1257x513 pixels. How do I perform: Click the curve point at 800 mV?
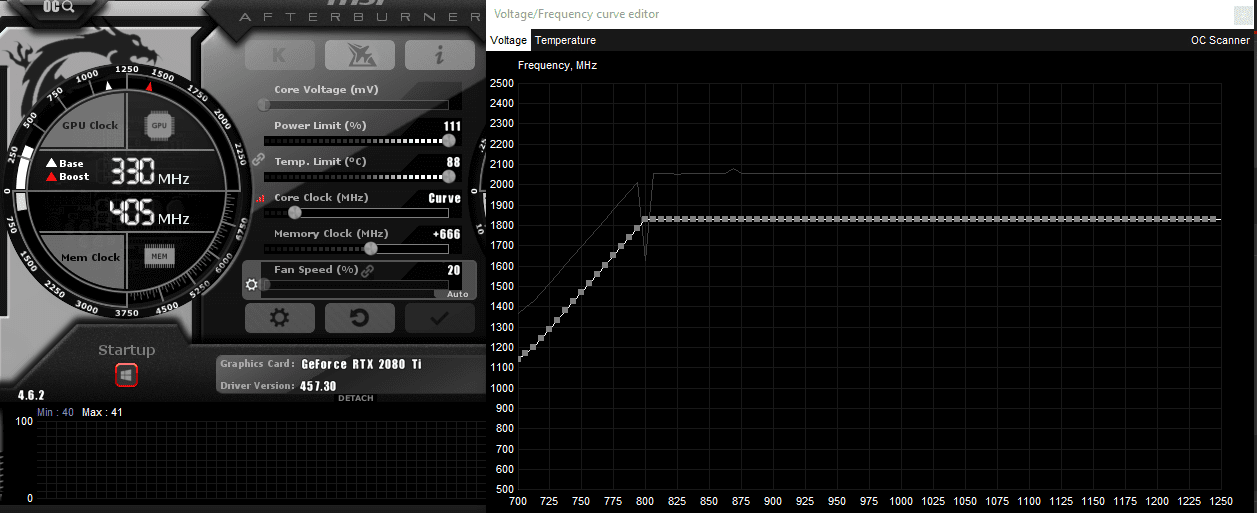pyautogui.click(x=645, y=218)
